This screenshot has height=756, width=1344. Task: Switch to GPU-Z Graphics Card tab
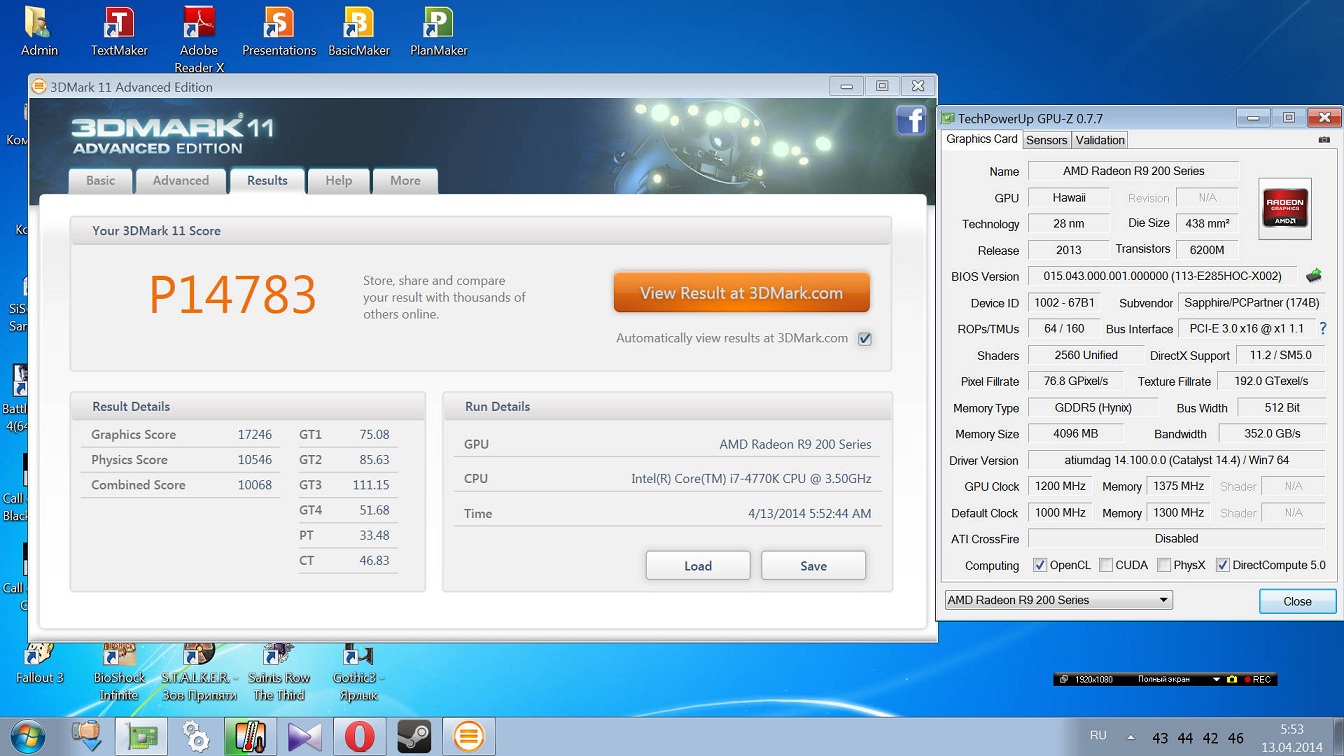tap(982, 140)
